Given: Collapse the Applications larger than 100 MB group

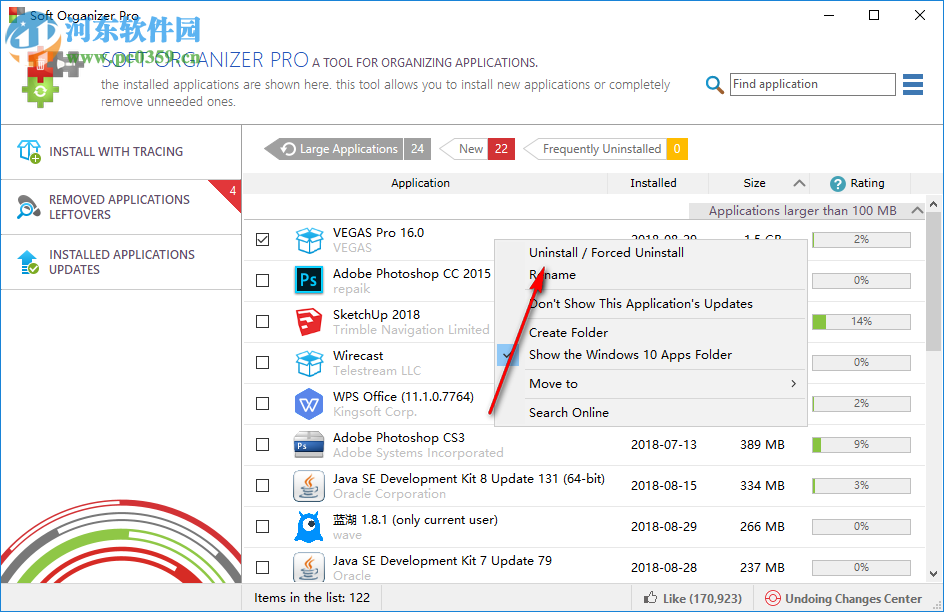Looking at the screenshot, I should click(917, 210).
